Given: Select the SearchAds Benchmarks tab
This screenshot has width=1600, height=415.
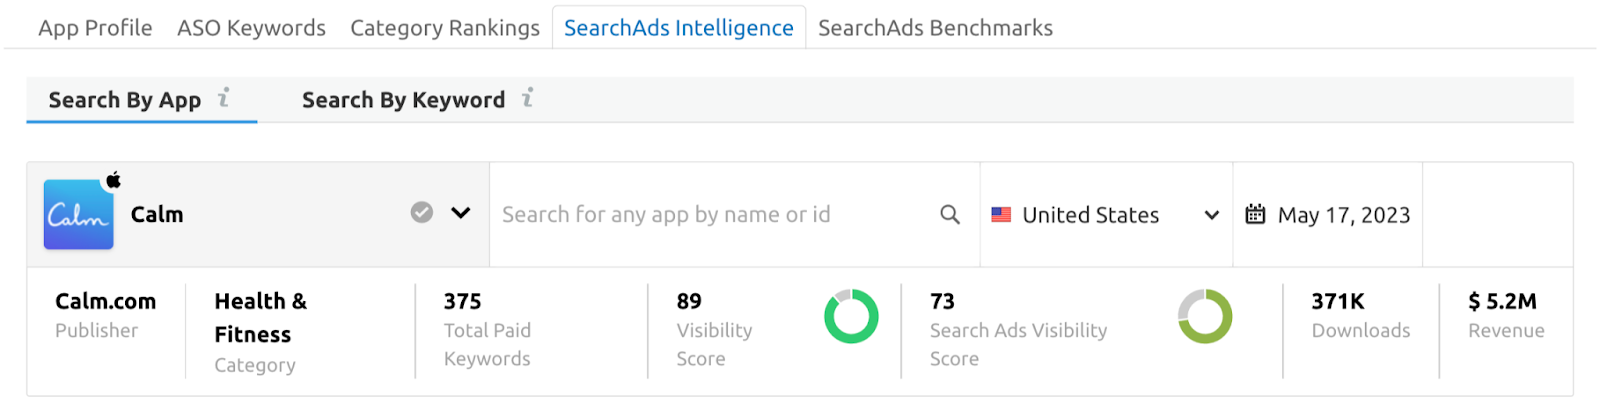Looking at the screenshot, I should point(935,28).
